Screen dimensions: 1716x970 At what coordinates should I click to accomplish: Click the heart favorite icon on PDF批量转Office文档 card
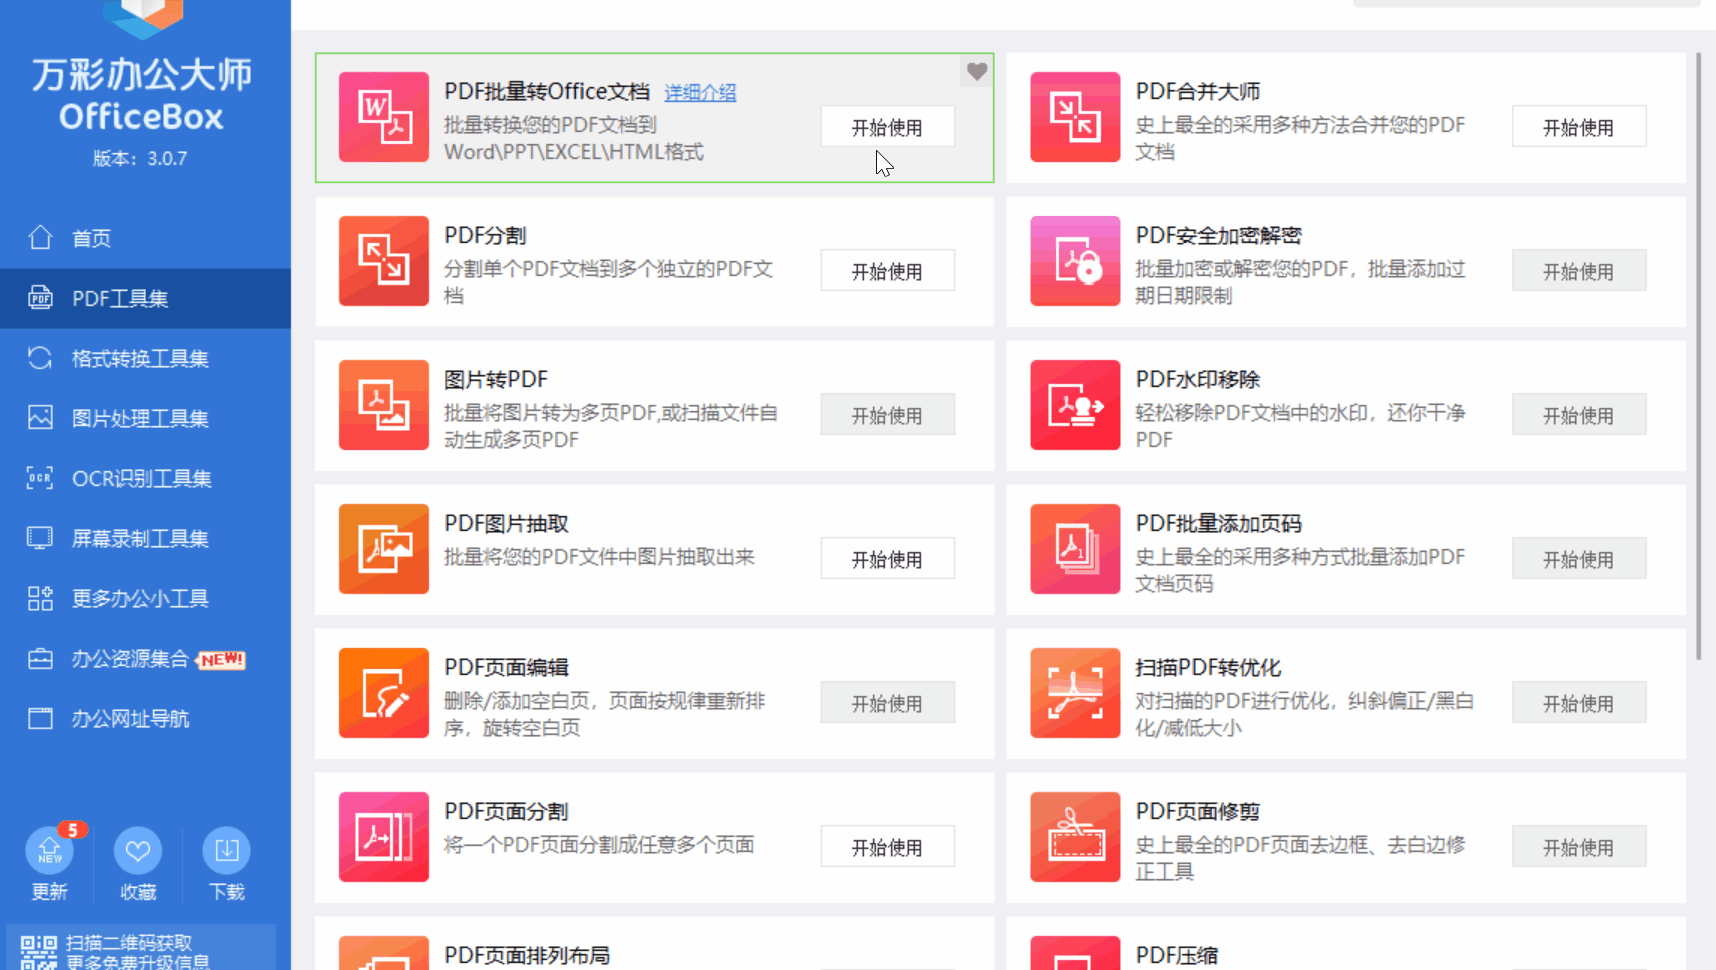coord(977,71)
